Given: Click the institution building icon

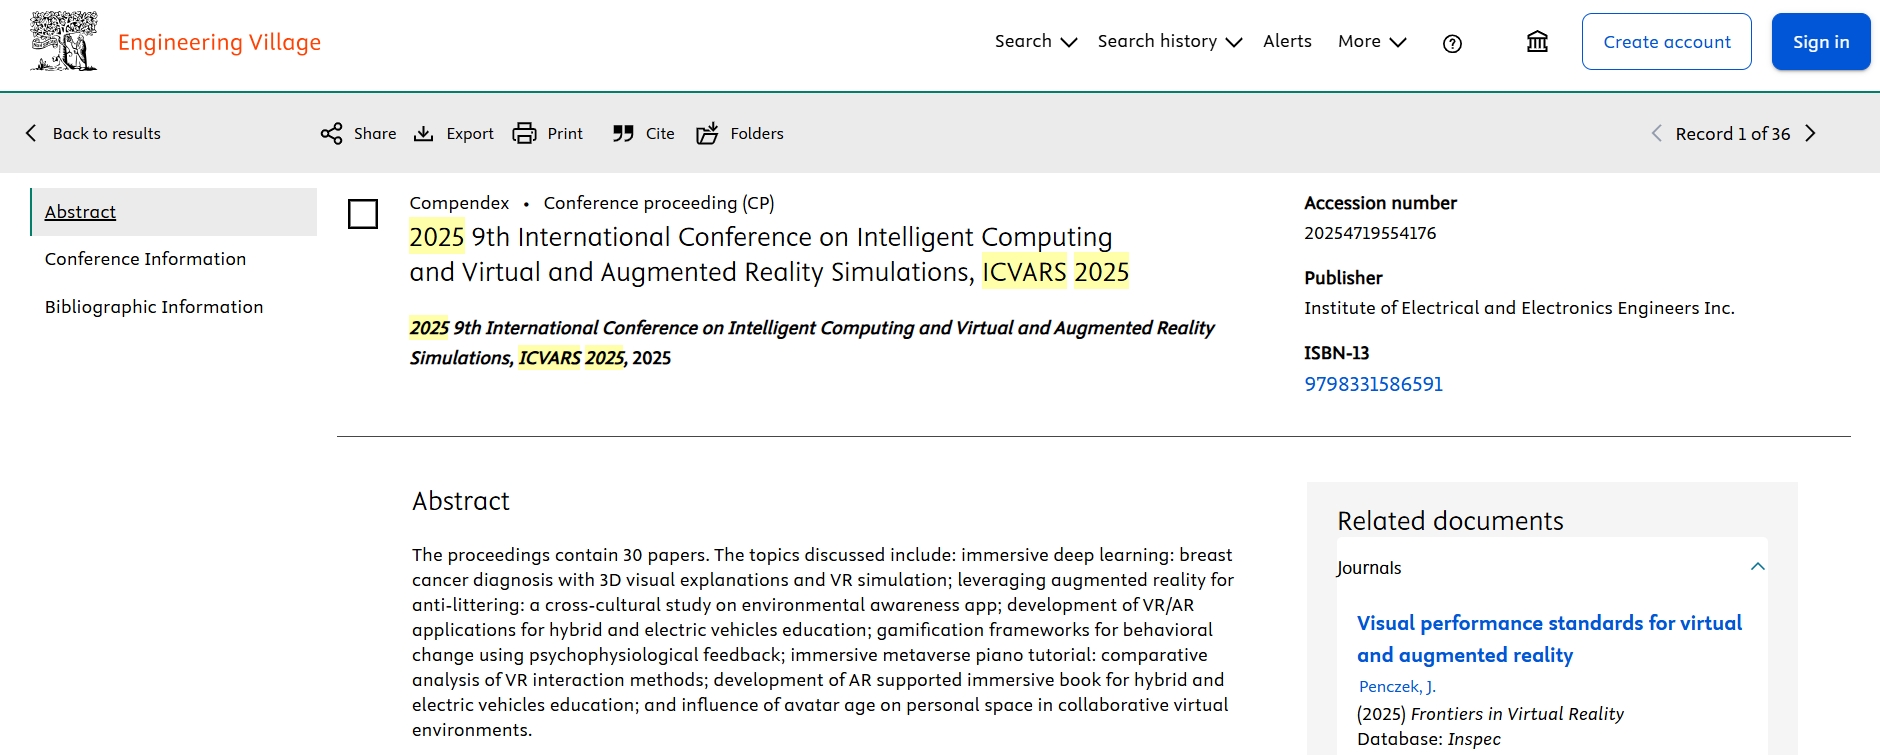Looking at the screenshot, I should coord(1537,42).
